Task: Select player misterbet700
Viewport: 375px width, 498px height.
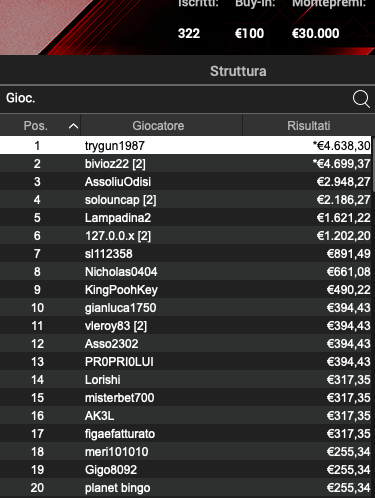Action: pyautogui.click(x=185, y=397)
